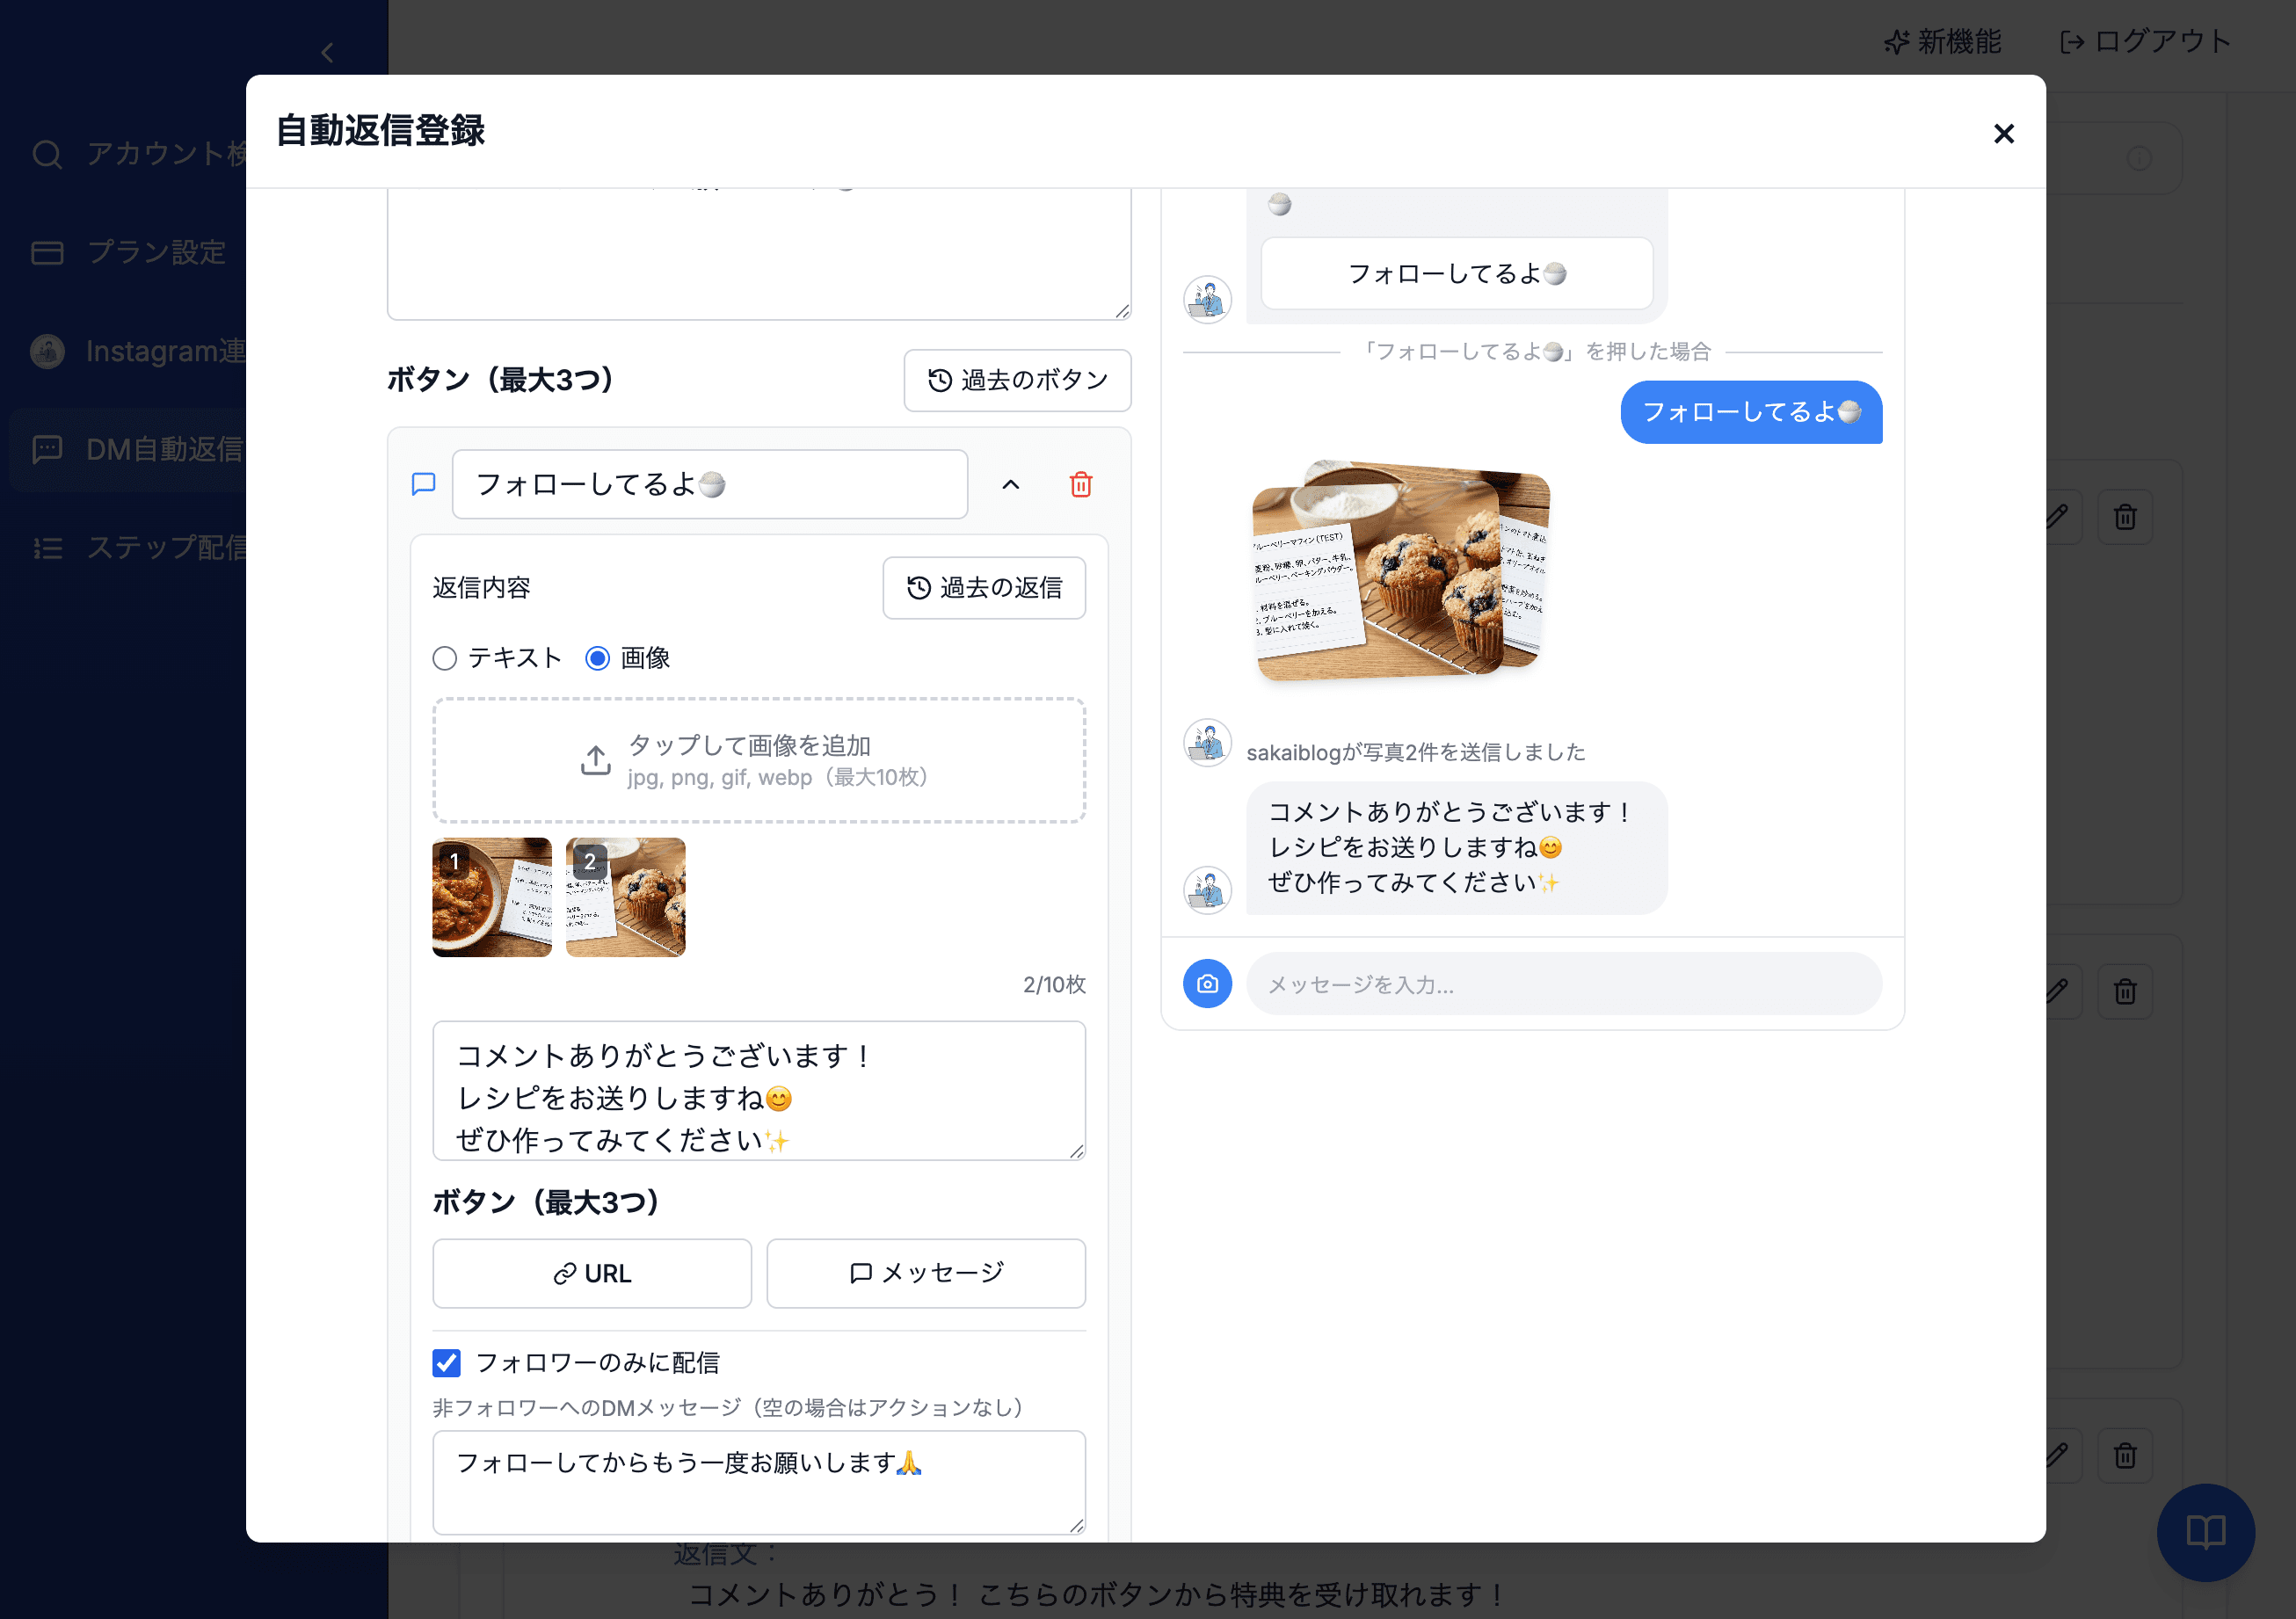Click the history clock icon on 過去の返信
2296x1619 pixels.
[x=919, y=588]
